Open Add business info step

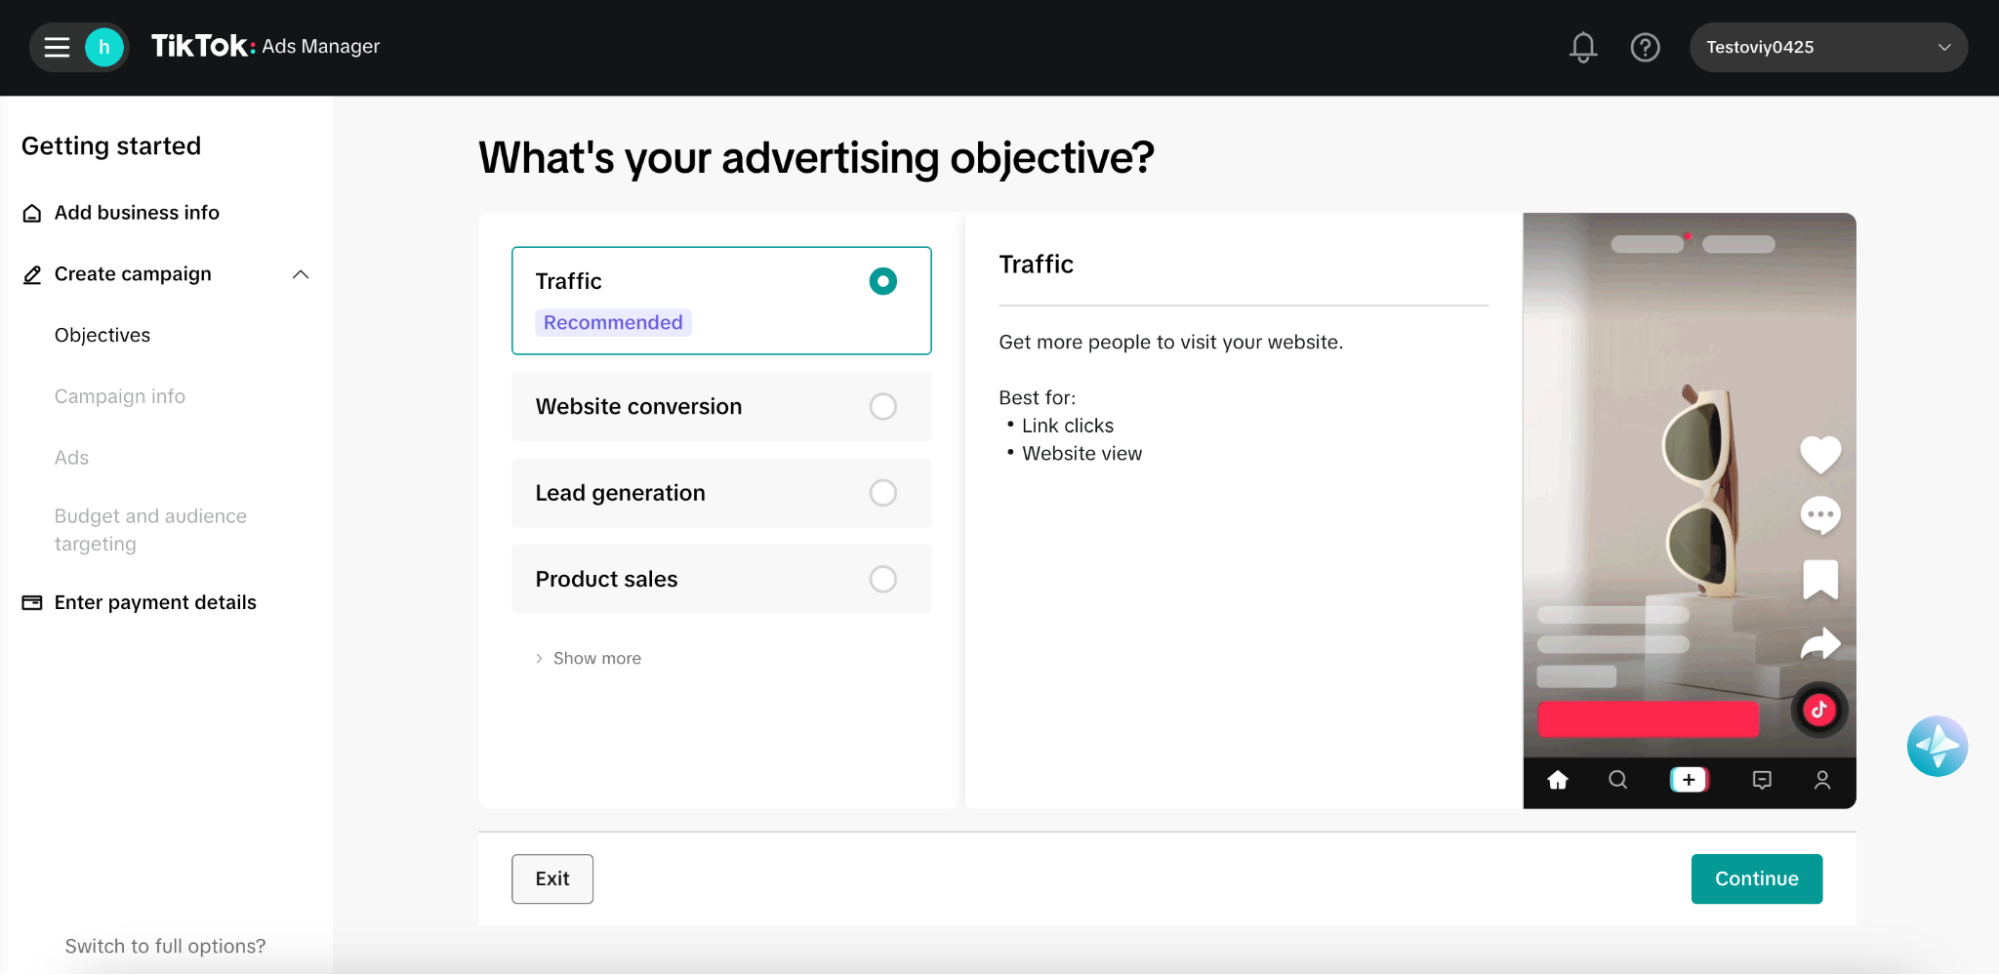pos(137,213)
